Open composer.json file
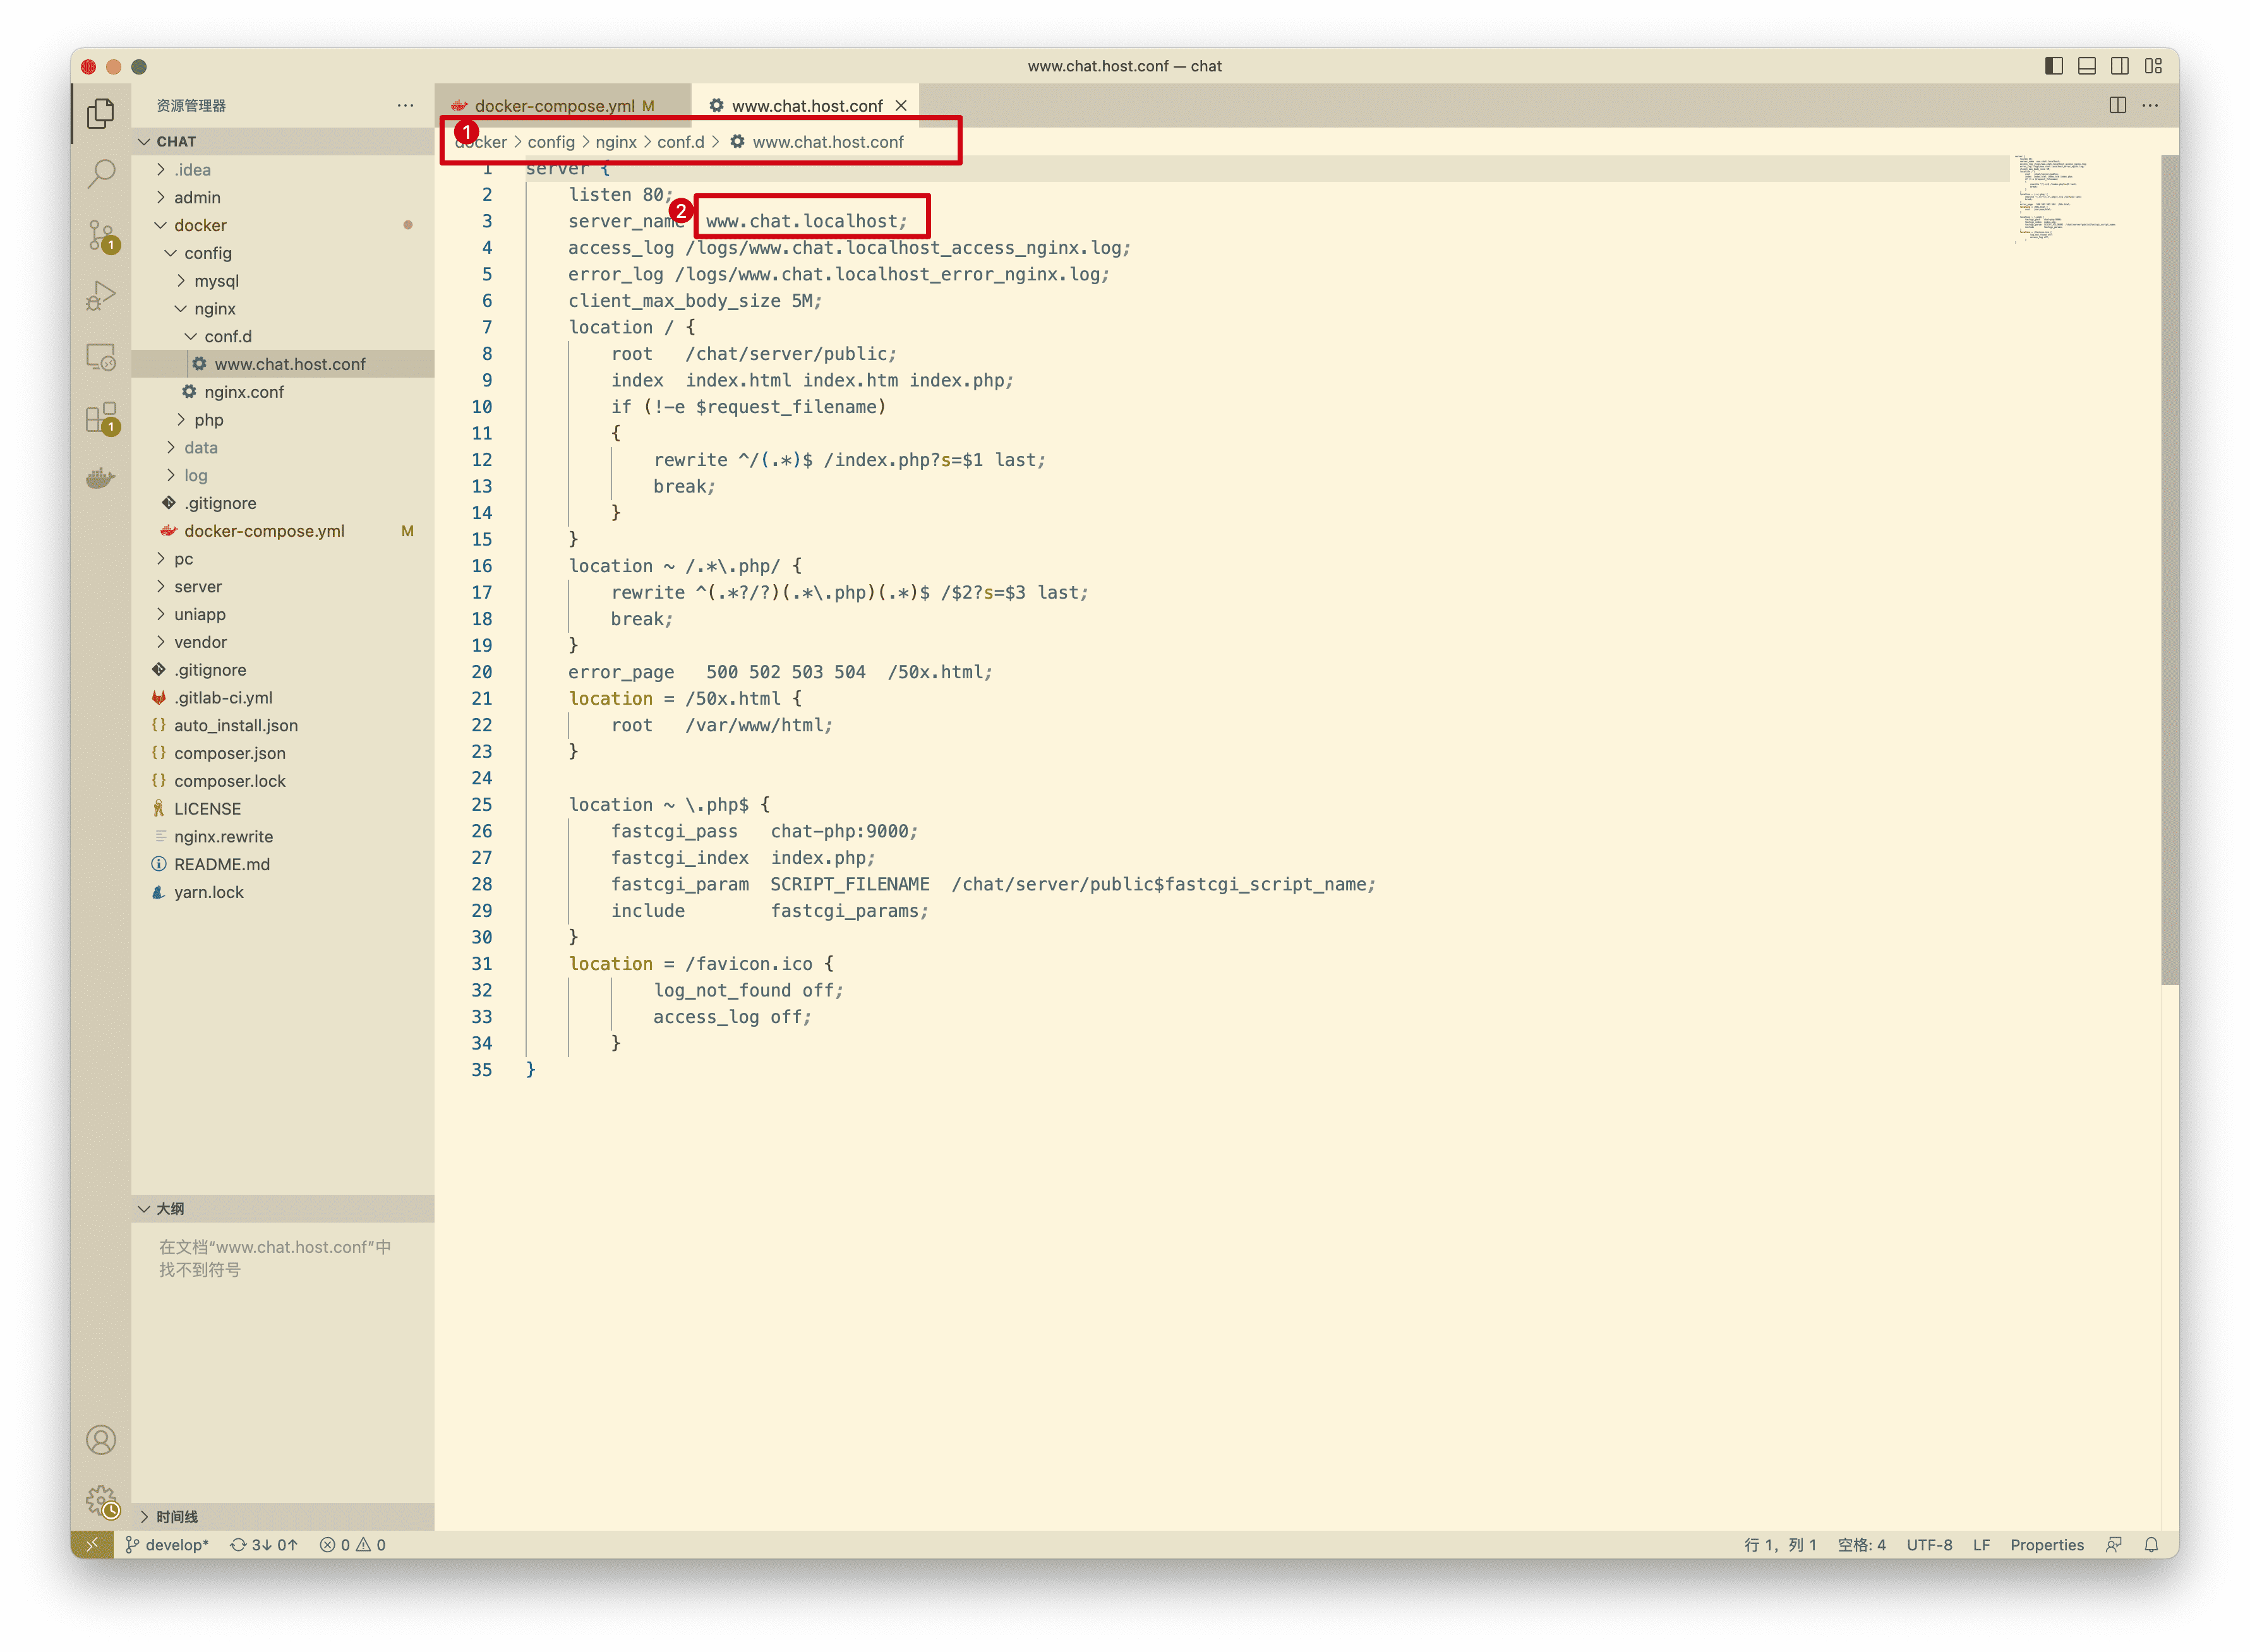The width and height of the screenshot is (2250, 1652). click(x=283, y=754)
